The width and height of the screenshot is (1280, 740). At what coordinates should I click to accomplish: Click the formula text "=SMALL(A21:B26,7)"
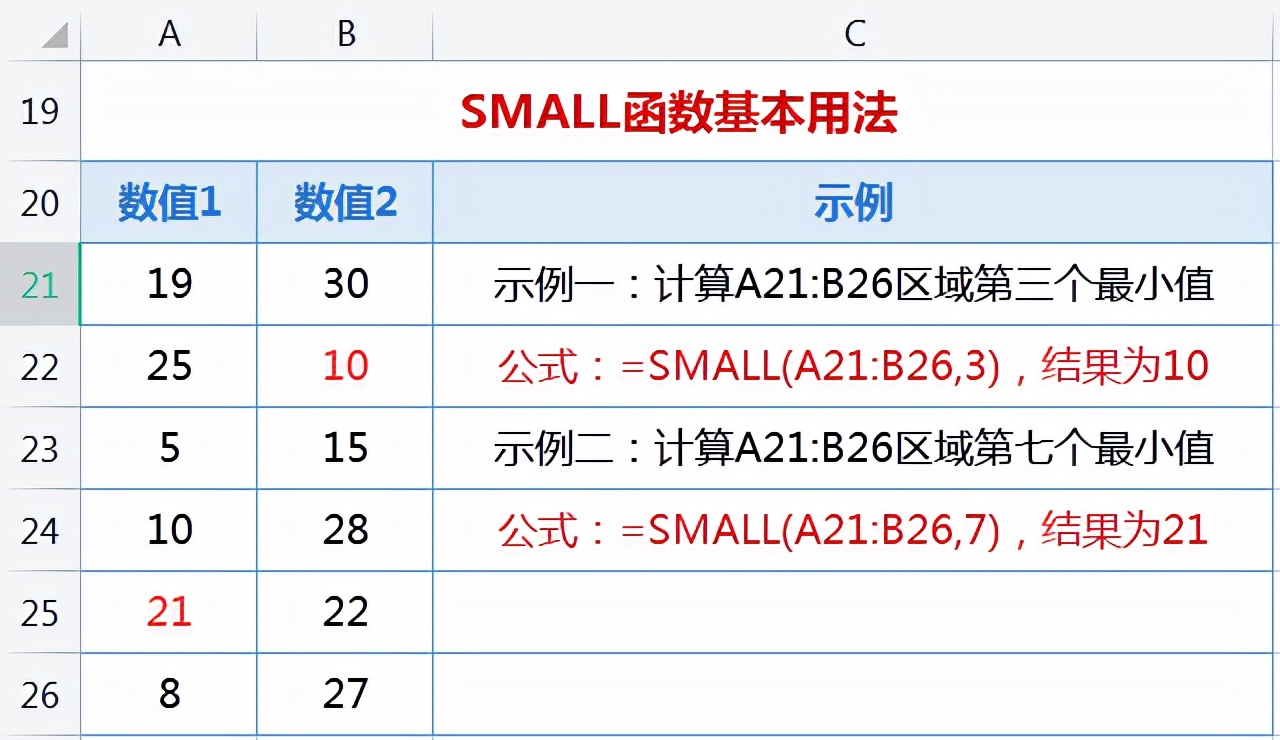(x=811, y=531)
